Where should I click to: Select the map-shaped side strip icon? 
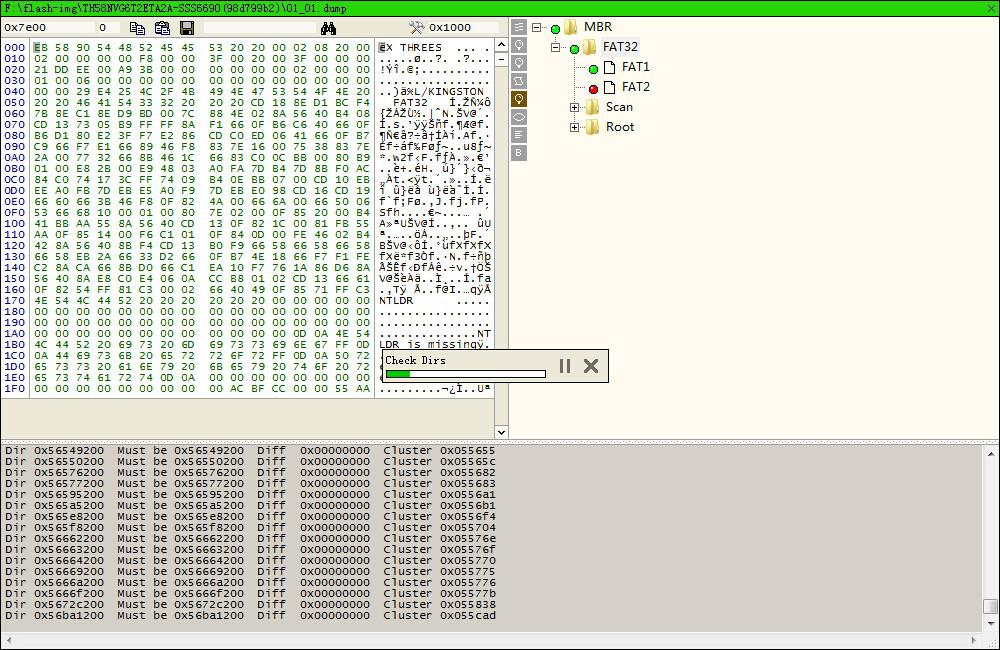pyautogui.click(x=519, y=80)
